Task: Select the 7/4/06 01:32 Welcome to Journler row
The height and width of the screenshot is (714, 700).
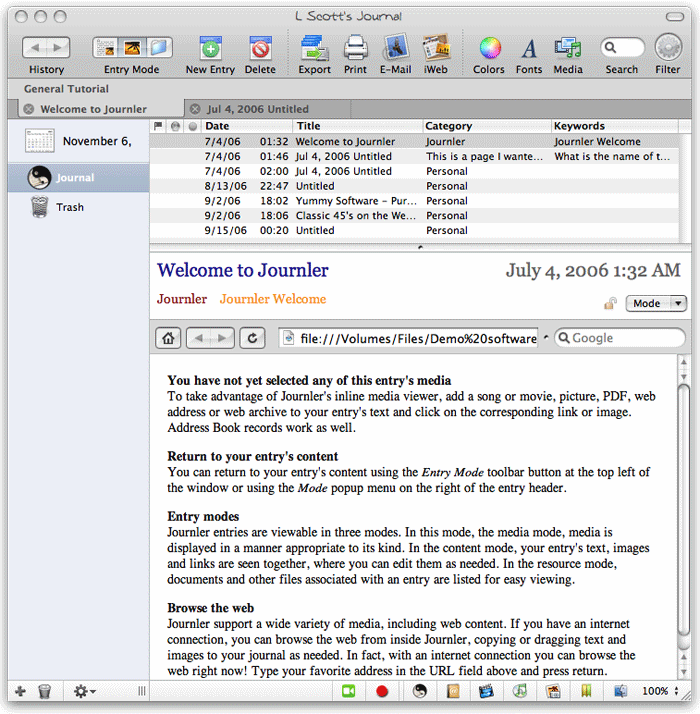Action: [x=414, y=142]
